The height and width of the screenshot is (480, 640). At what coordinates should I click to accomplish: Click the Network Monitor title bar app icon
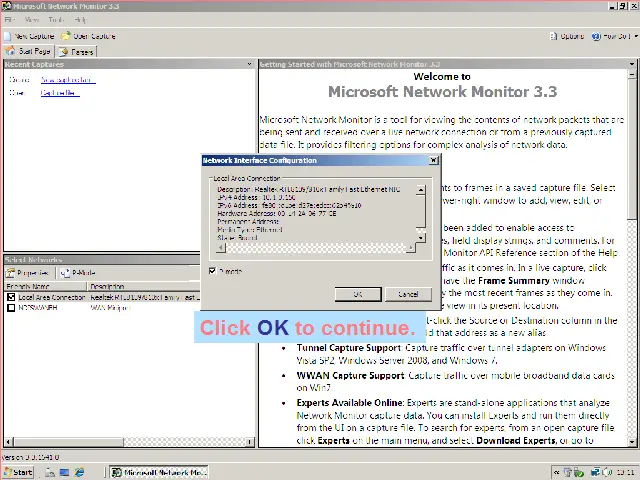(x=6, y=6)
